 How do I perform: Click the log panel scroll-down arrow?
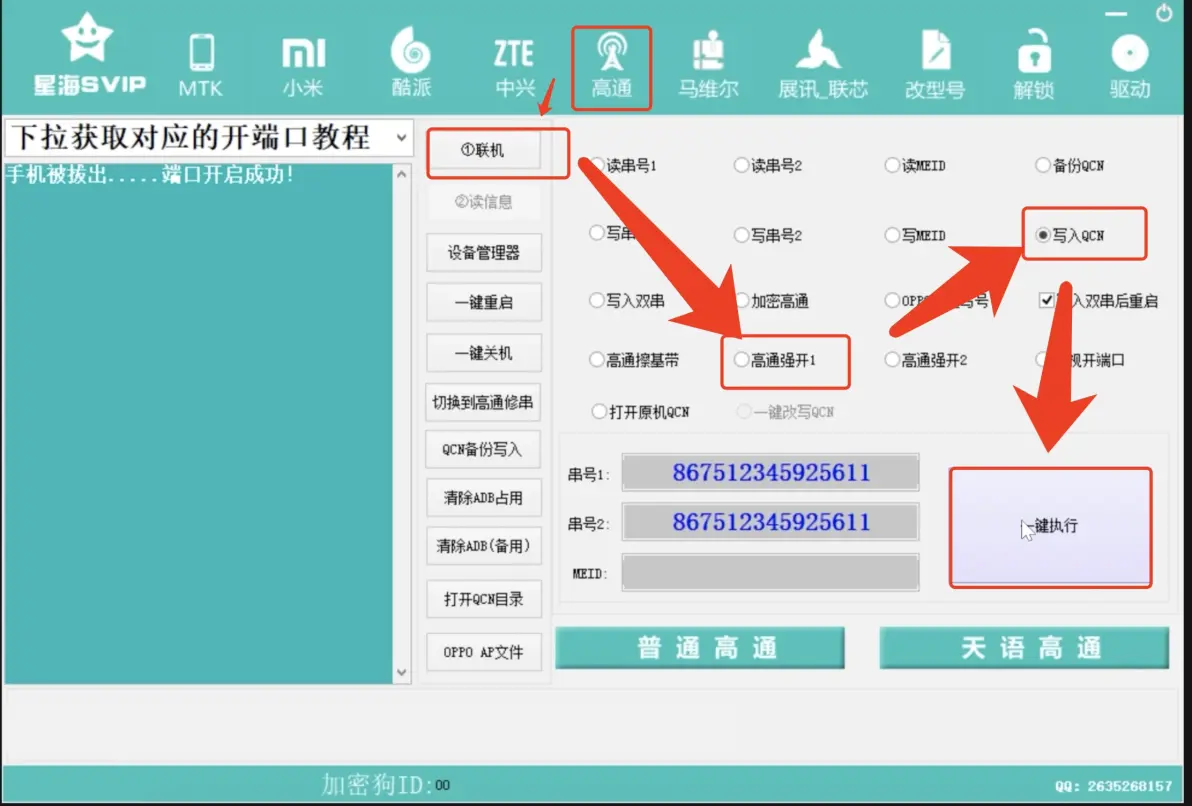click(x=402, y=673)
